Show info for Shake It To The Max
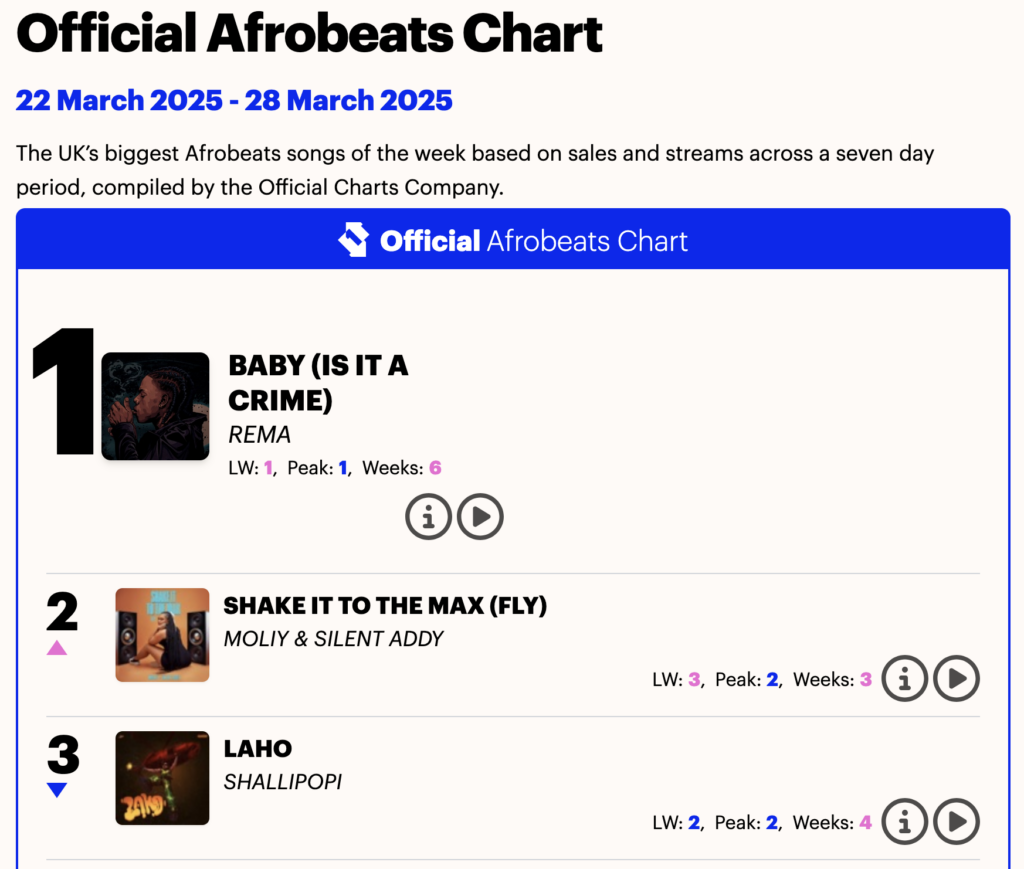Image resolution: width=1024 pixels, height=869 pixels. [905, 679]
